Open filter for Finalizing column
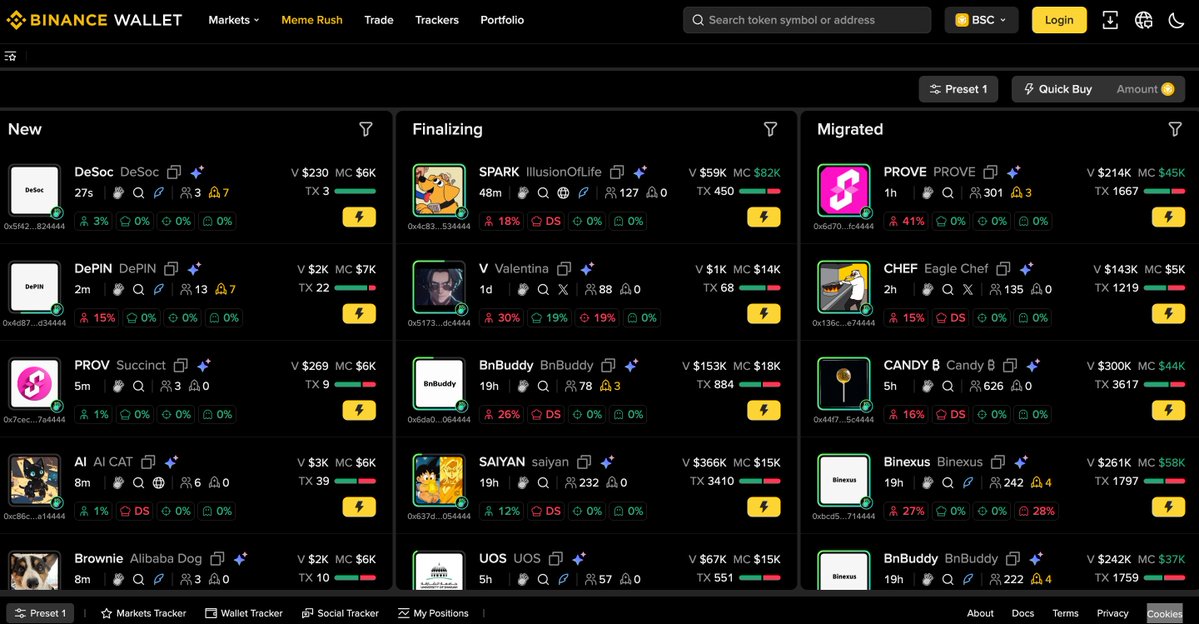Image resolution: width=1199 pixels, height=624 pixels. click(771, 129)
